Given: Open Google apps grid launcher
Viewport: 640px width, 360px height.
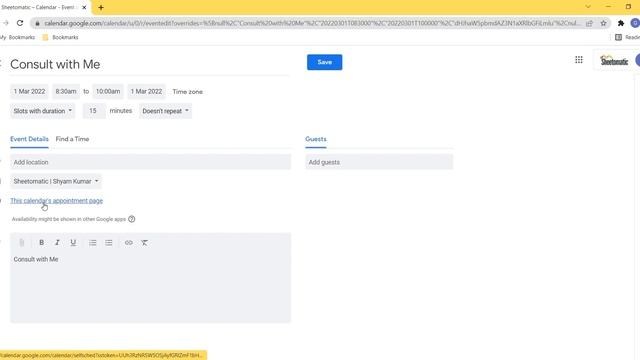Looking at the screenshot, I should [579, 60].
